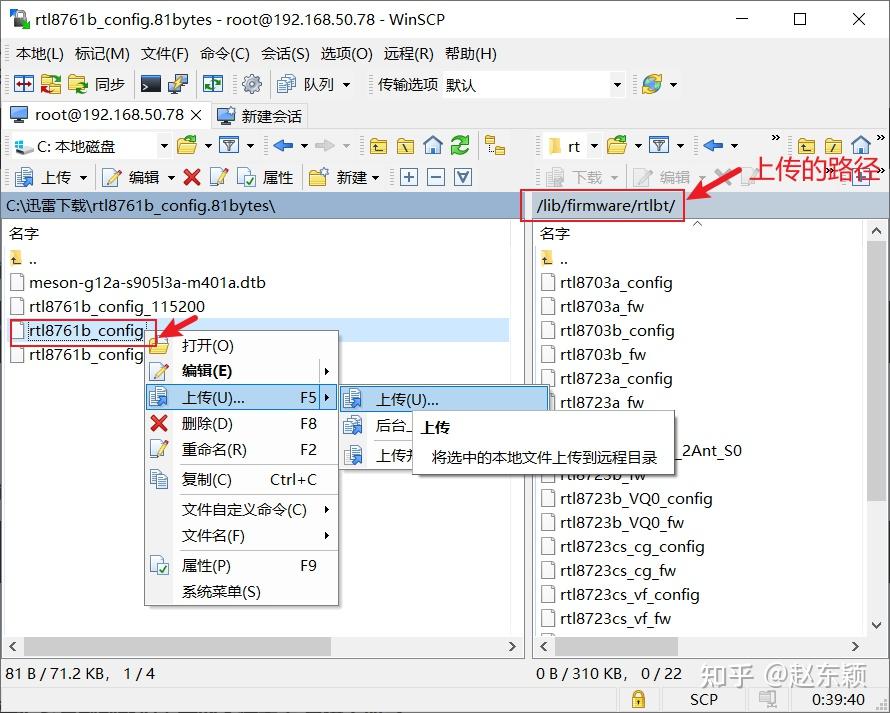This screenshot has height=713, width=890.
Task: Click the red X delete toolbar icon
Action: (192, 178)
